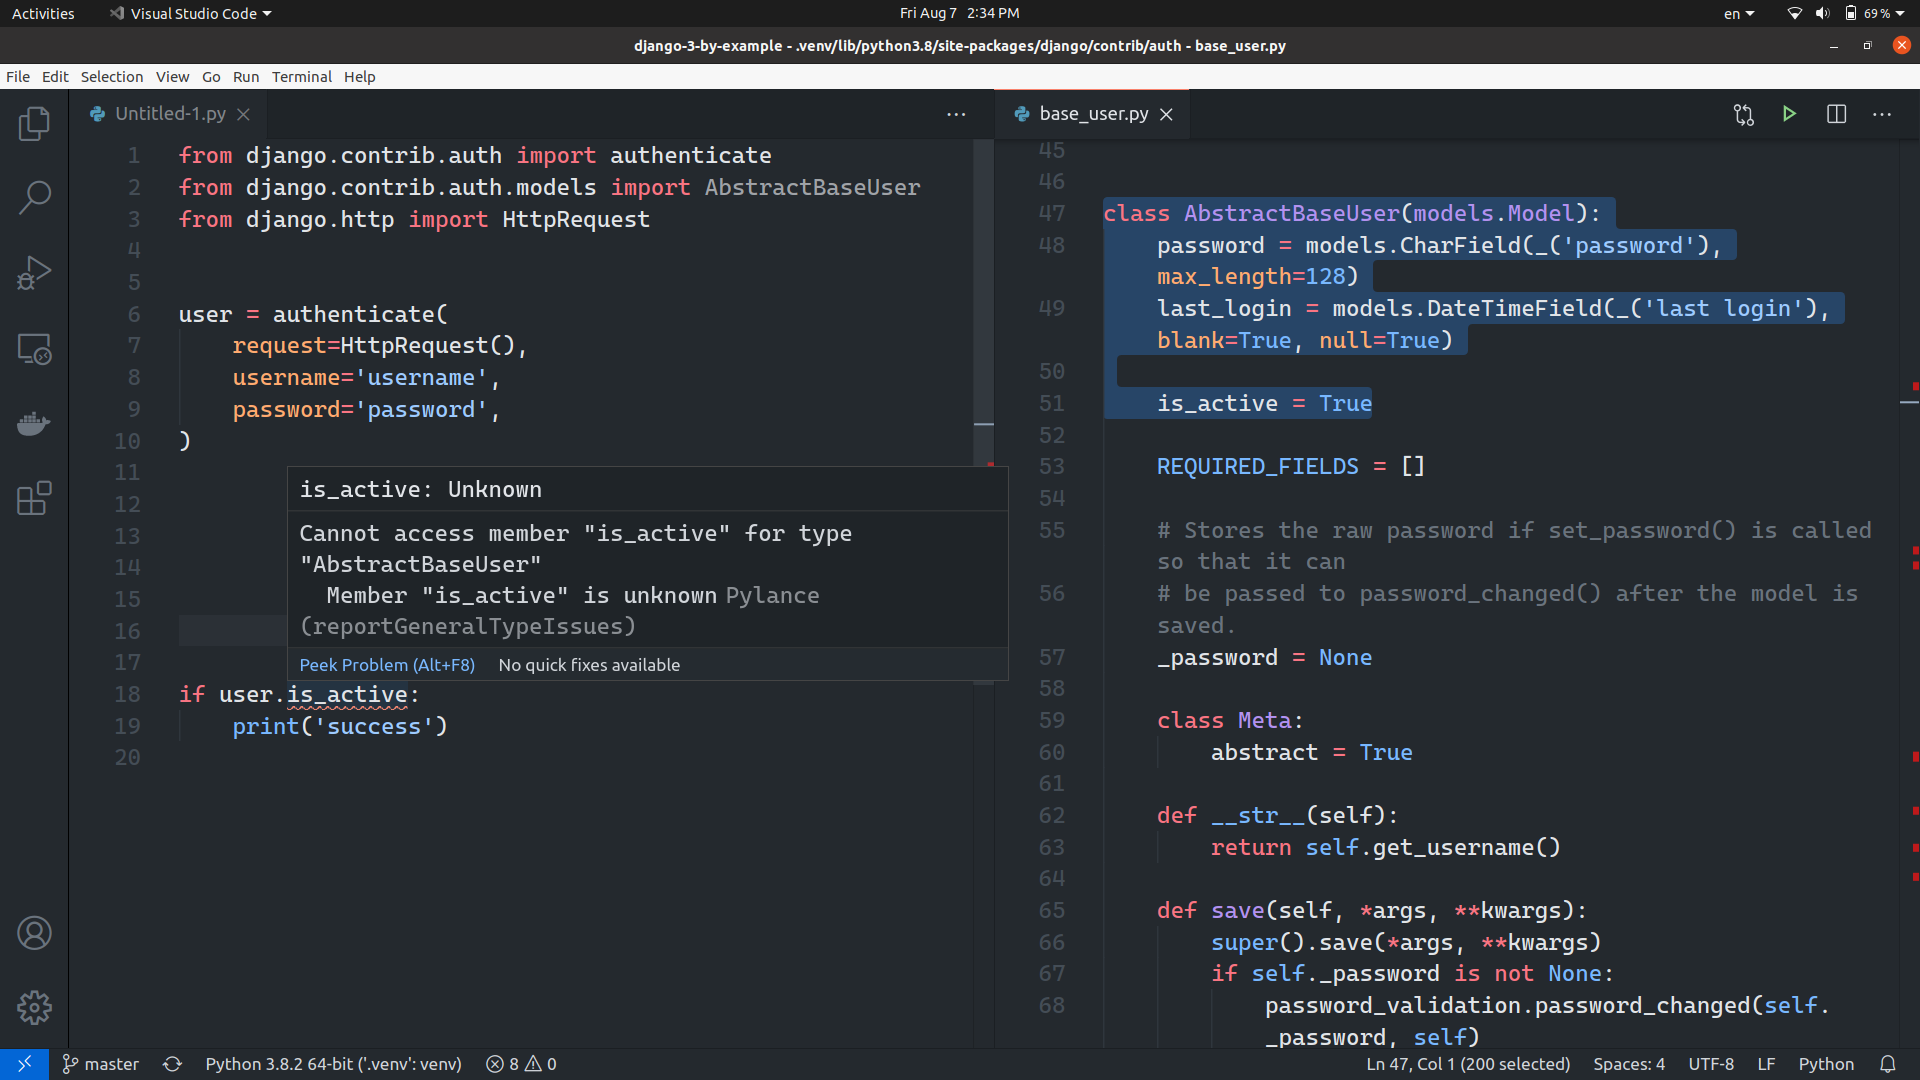This screenshot has height=1080, width=1920.
Task: Click line number 18 in Untitled-1.py gutter
Action: 127,694
